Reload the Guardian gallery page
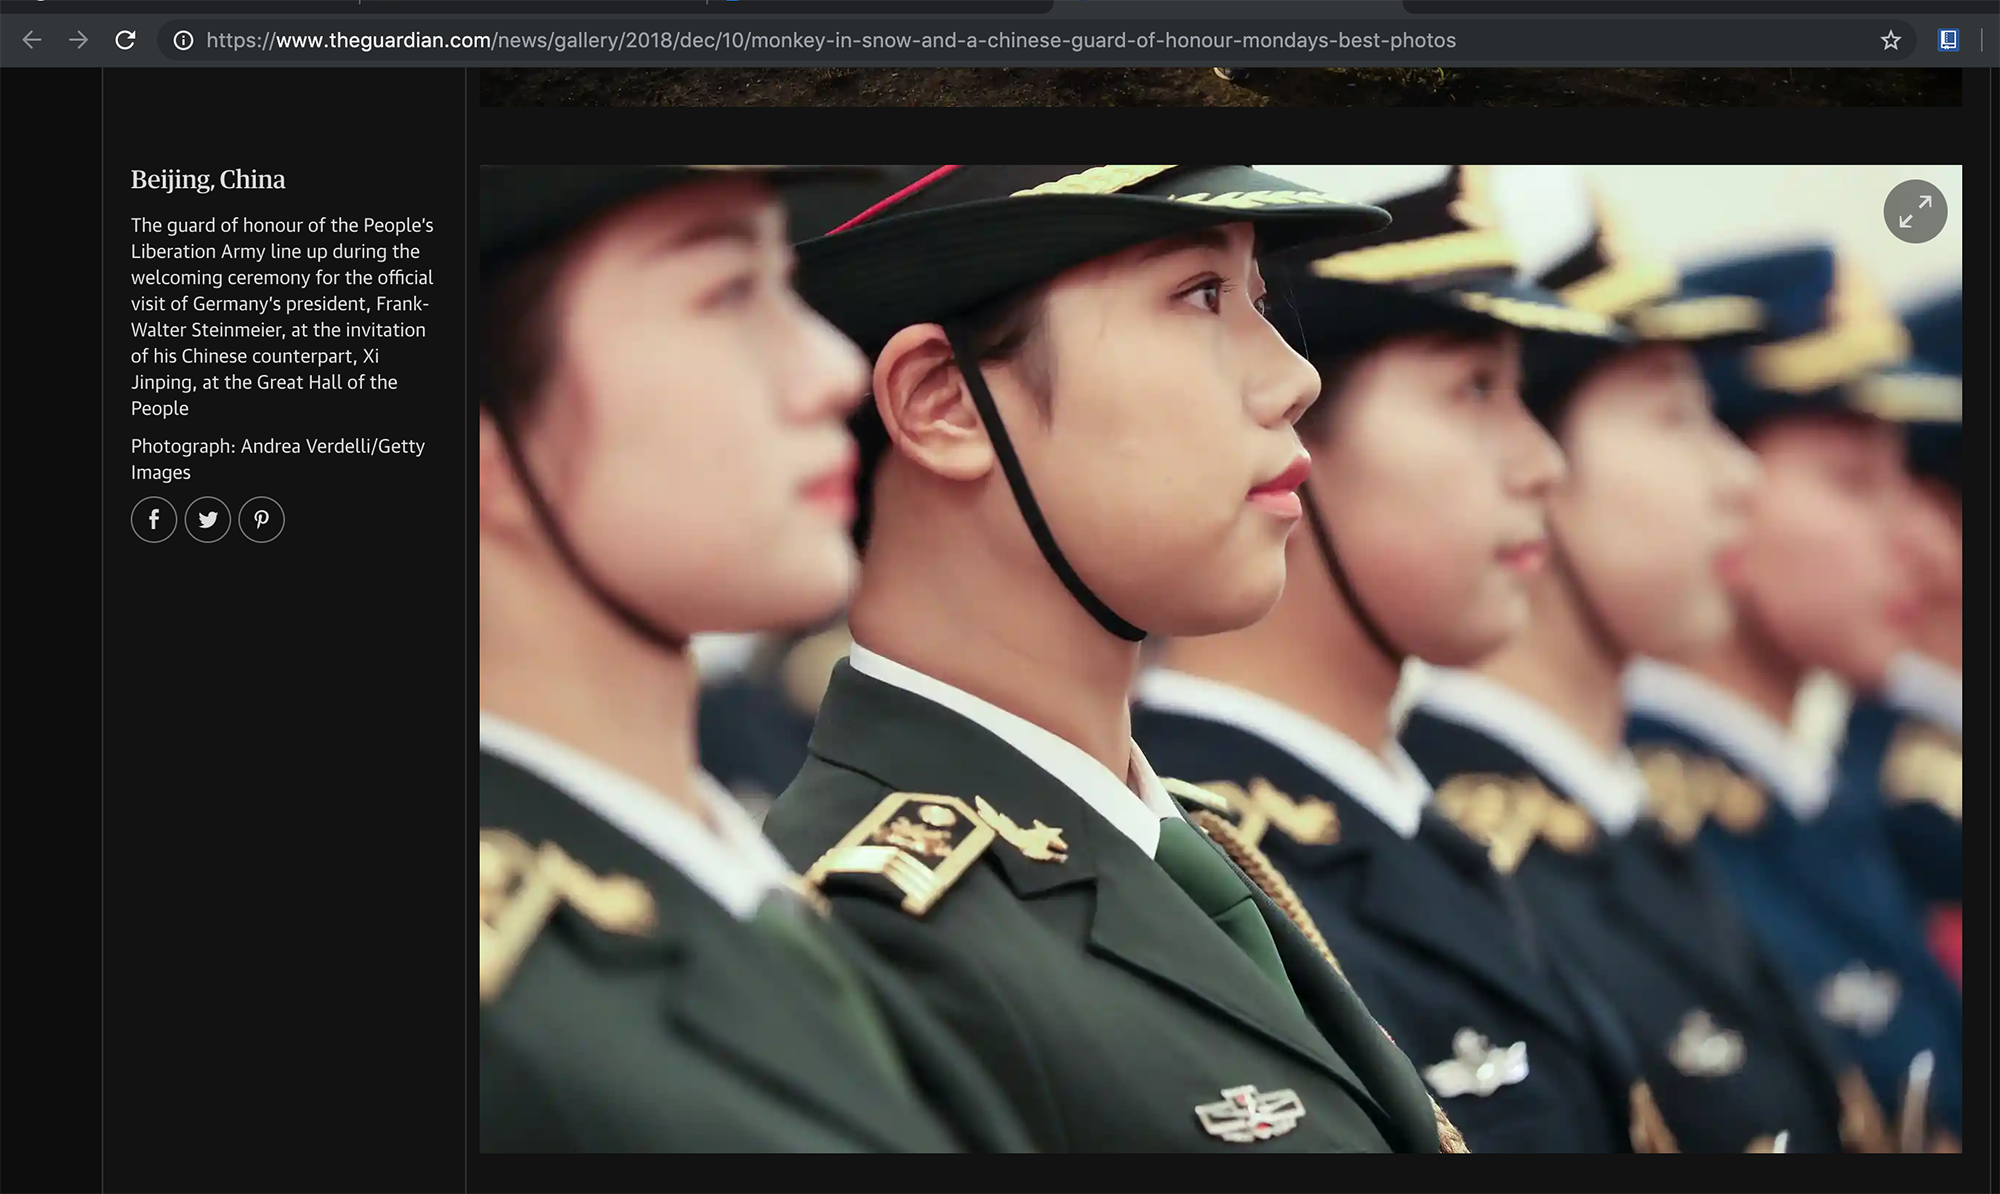This screenshot has width=2000, height=1194. click(x=125, y=40)
